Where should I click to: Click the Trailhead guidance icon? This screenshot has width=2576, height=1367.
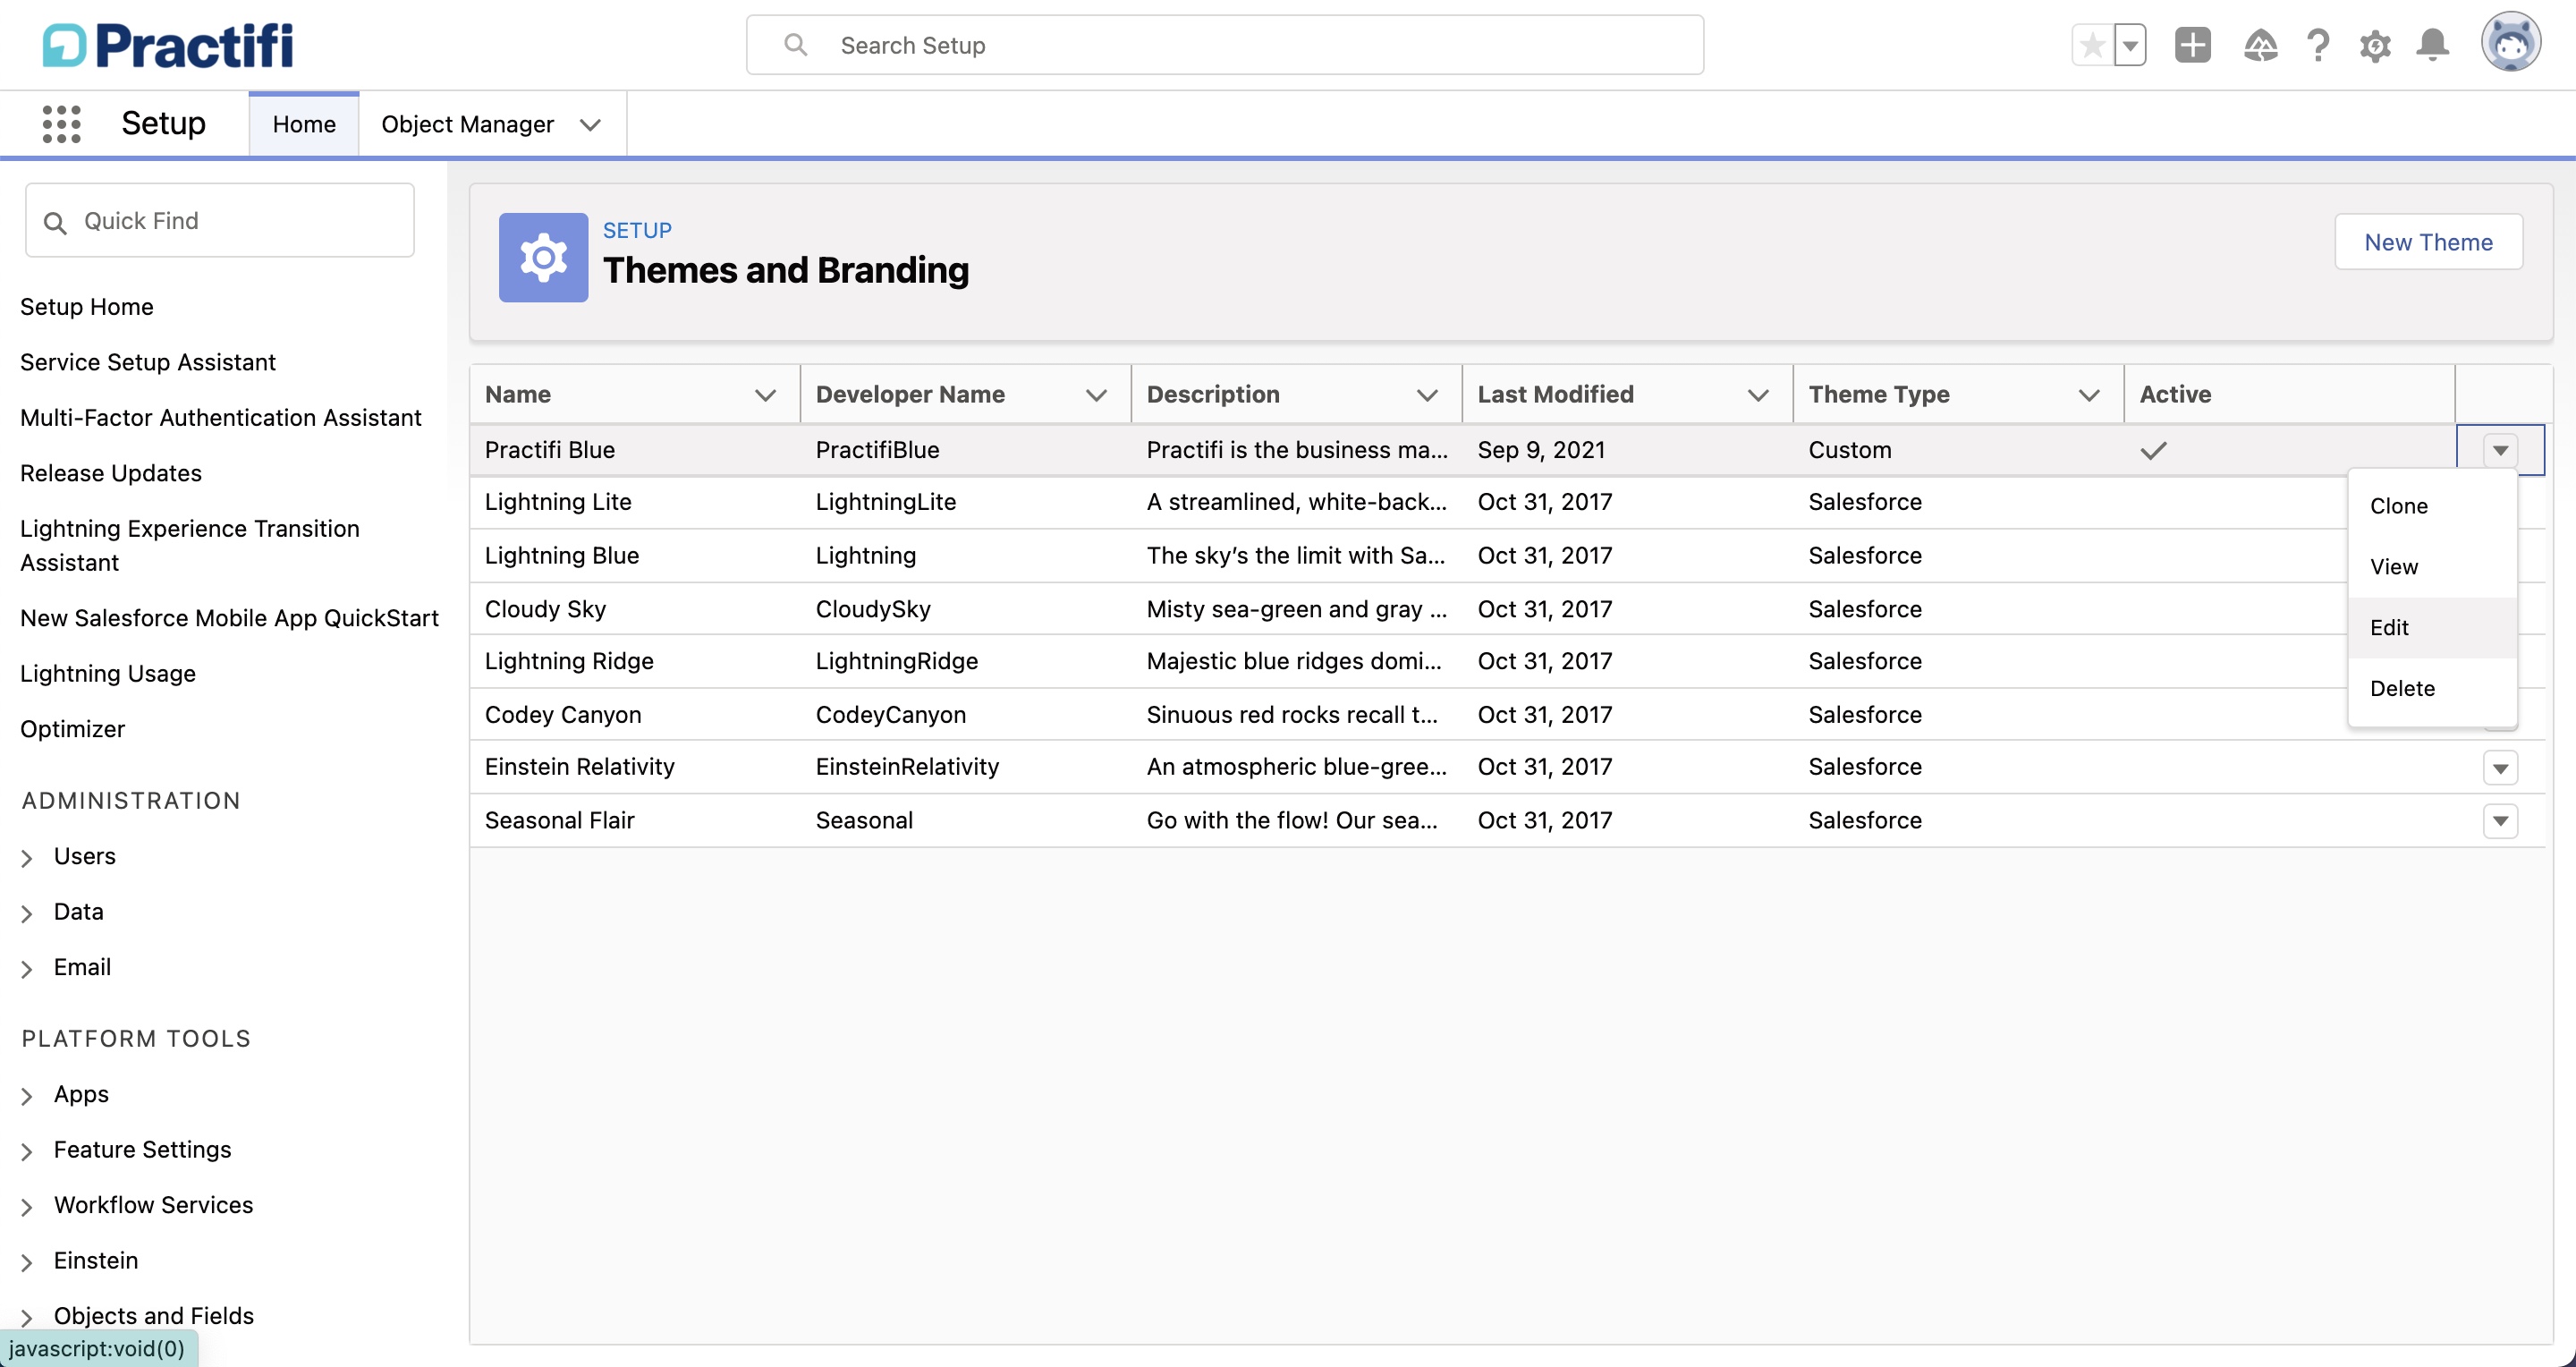(2260, 45)
